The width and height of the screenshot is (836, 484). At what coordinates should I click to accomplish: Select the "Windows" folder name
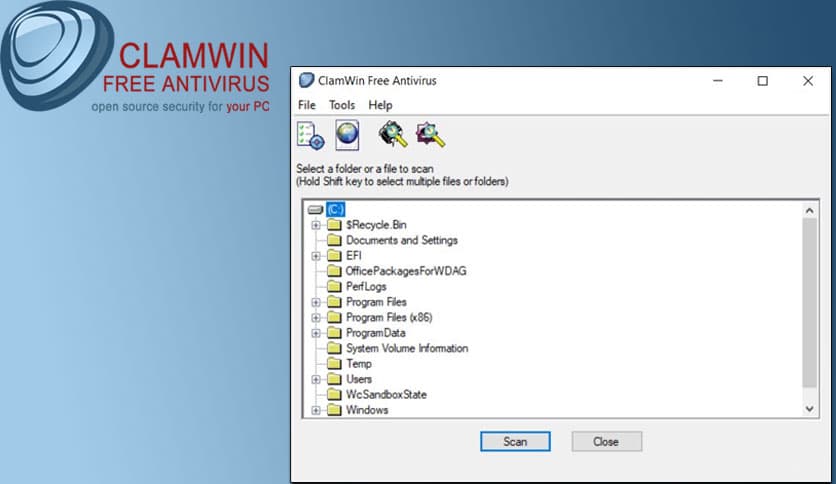(x=367, y=410)
